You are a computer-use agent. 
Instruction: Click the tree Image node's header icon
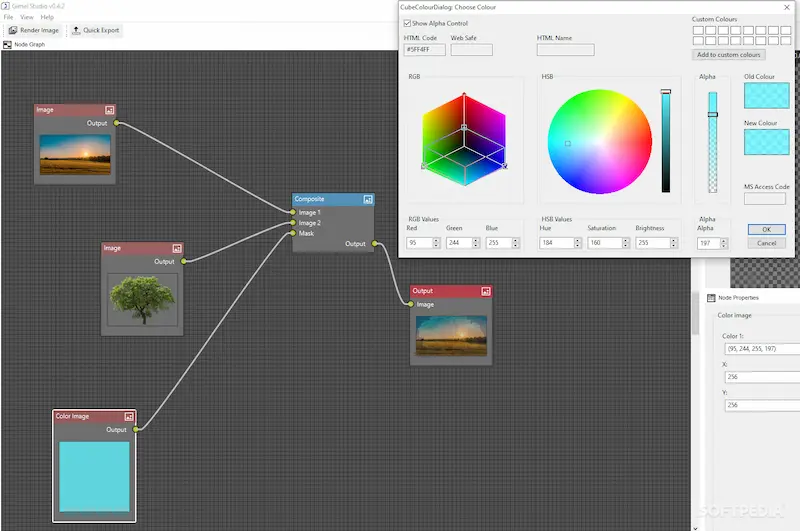pos(176,248)
